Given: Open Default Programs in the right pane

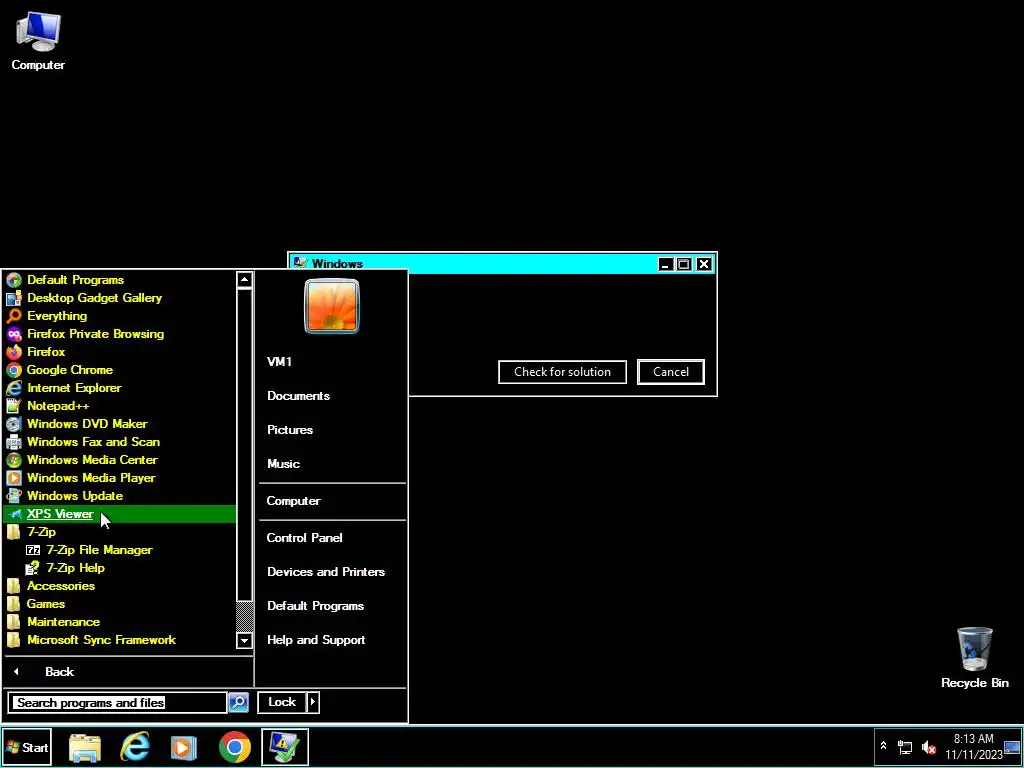Looking at the screenshot, I should tap(332, 605).
